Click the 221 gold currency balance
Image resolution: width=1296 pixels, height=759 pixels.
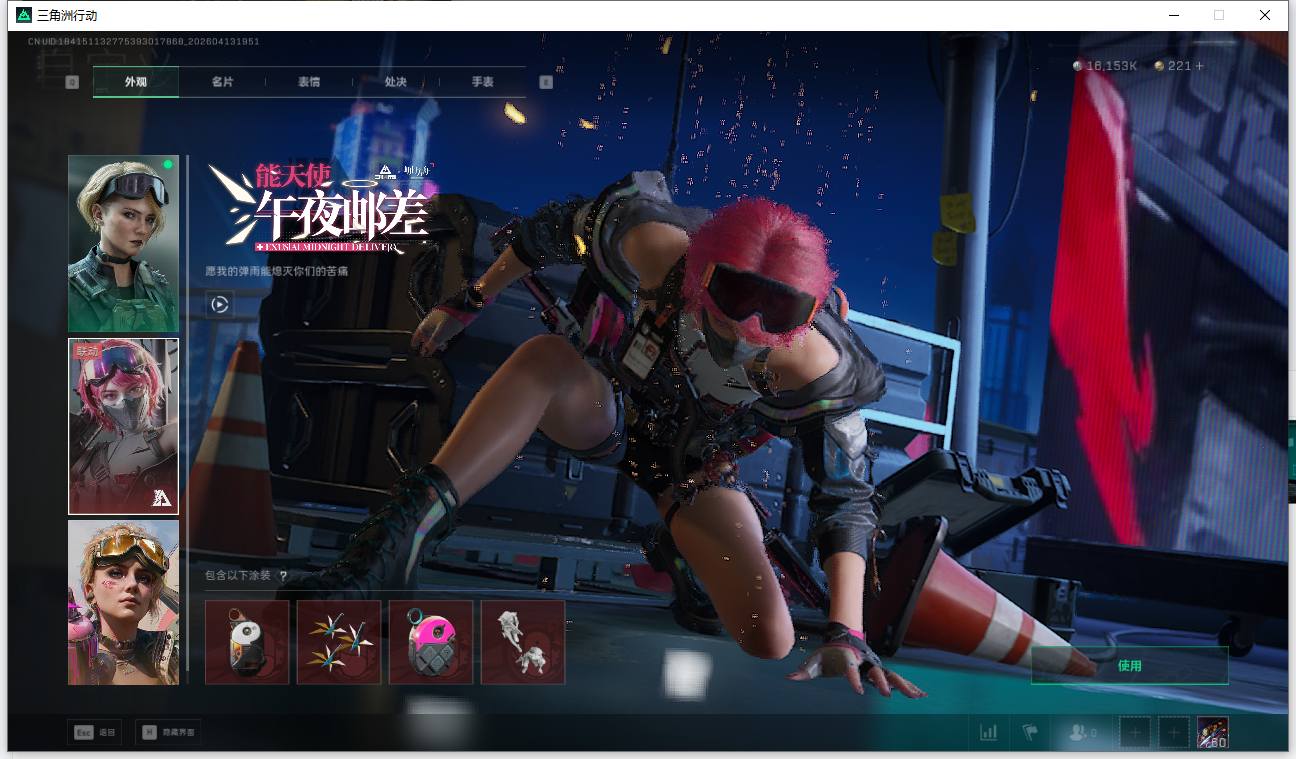[x=1173, y=66]
